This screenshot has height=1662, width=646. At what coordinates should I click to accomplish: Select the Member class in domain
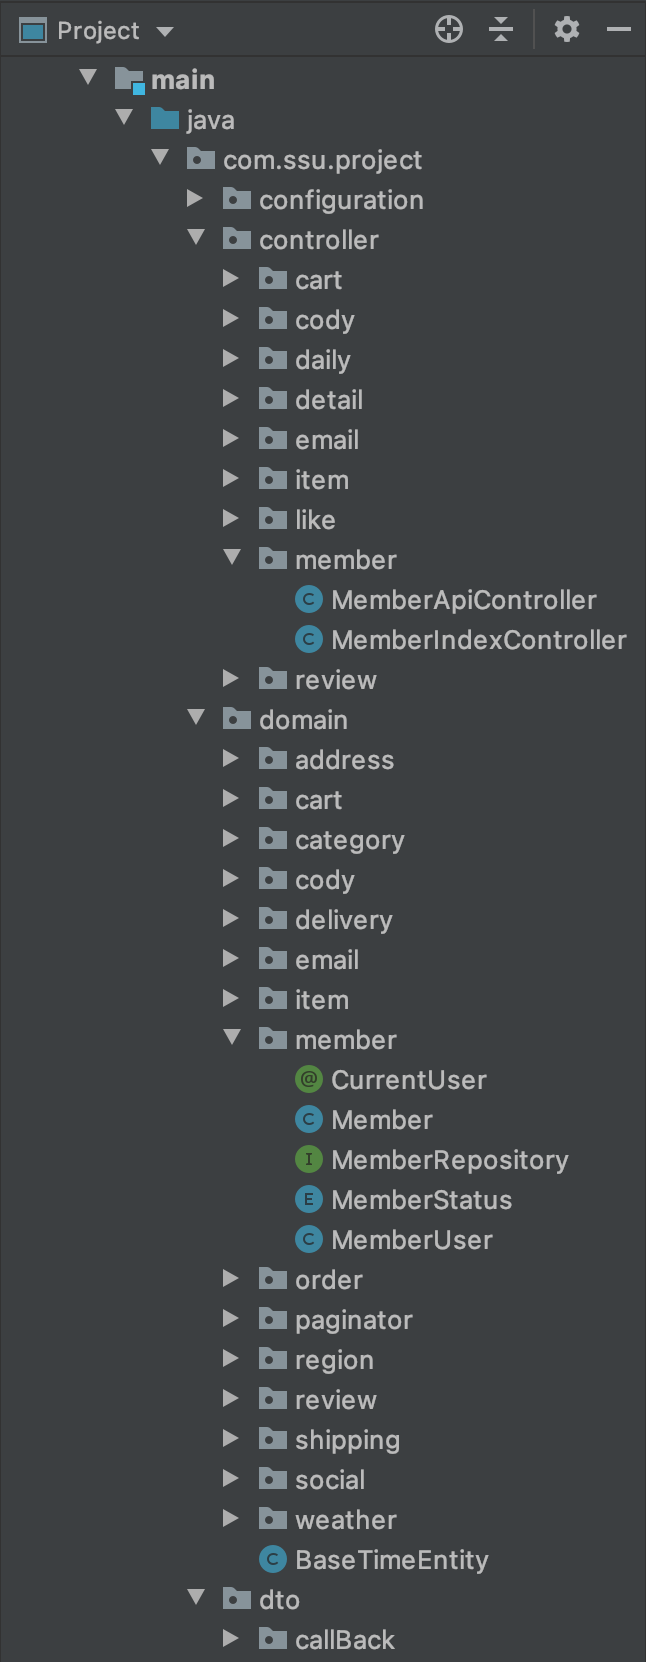[x=382, y=1119]
